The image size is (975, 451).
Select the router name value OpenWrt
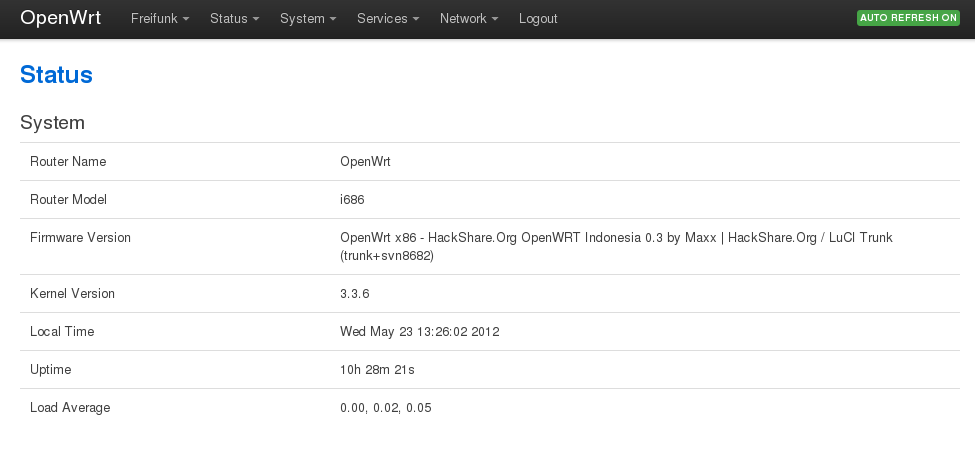click(x=365, y=162)
